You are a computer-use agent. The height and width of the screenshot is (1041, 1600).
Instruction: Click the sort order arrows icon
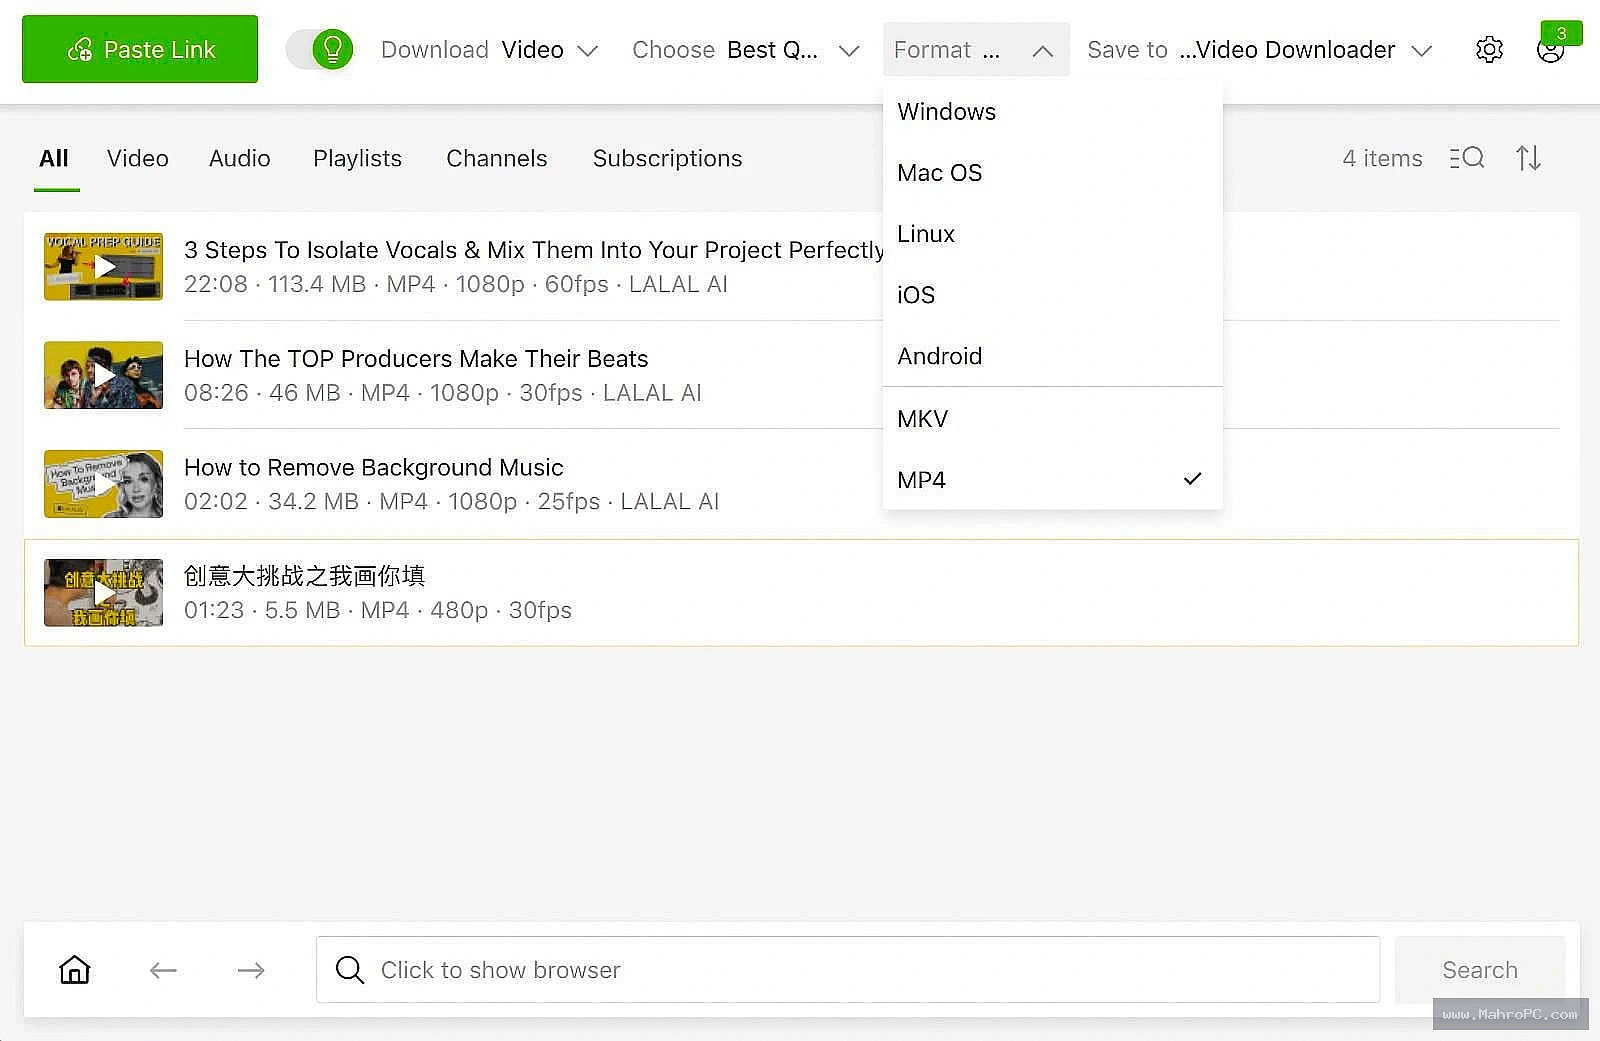[x=1528, y=158]
